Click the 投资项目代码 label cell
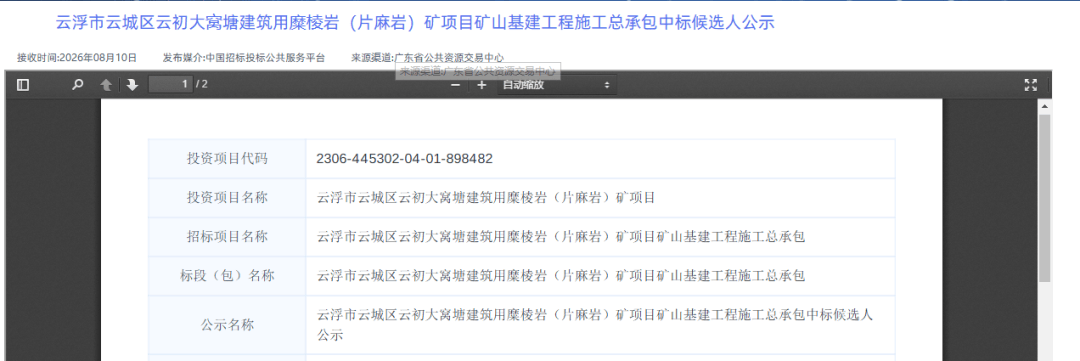Image resolution: width=1080 pixels, height=361 pixels. click(x=227, y=158)
